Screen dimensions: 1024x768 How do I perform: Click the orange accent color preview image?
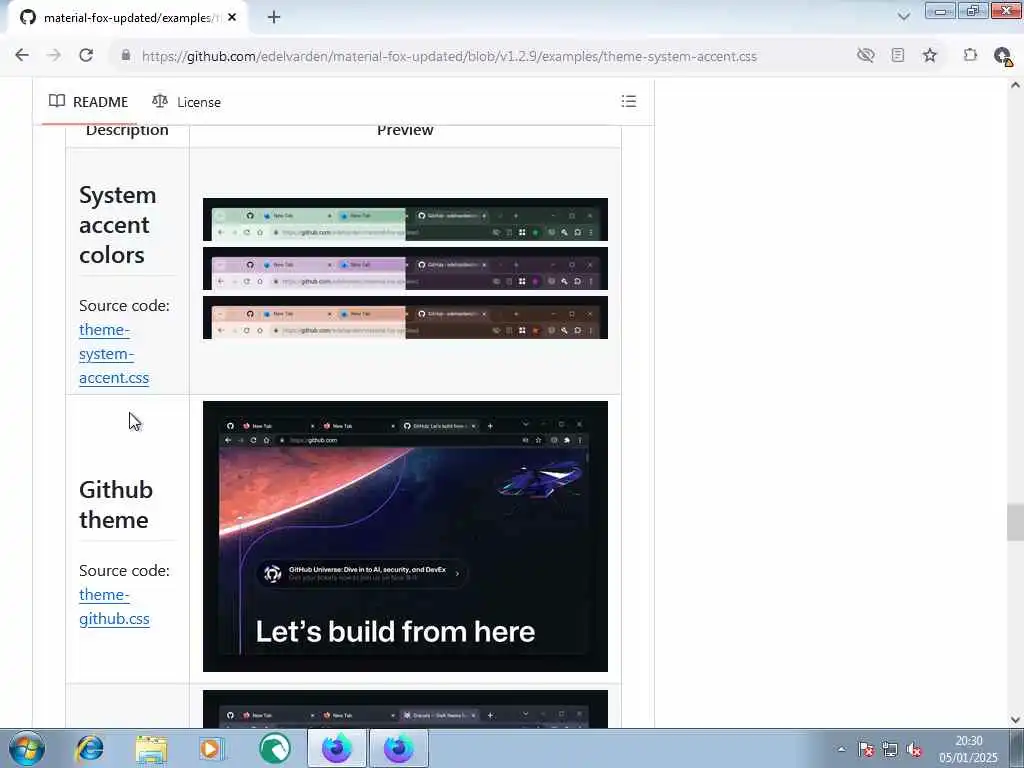(405, 317)
